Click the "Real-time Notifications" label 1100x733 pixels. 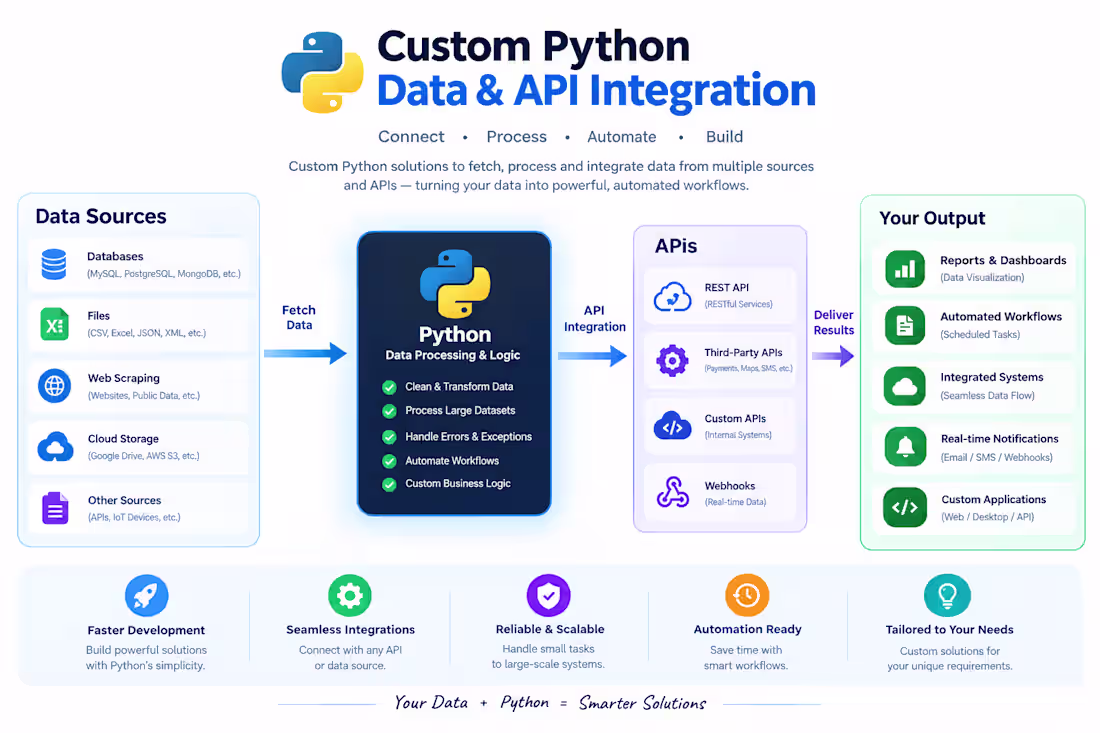(x=1000, y=439)
